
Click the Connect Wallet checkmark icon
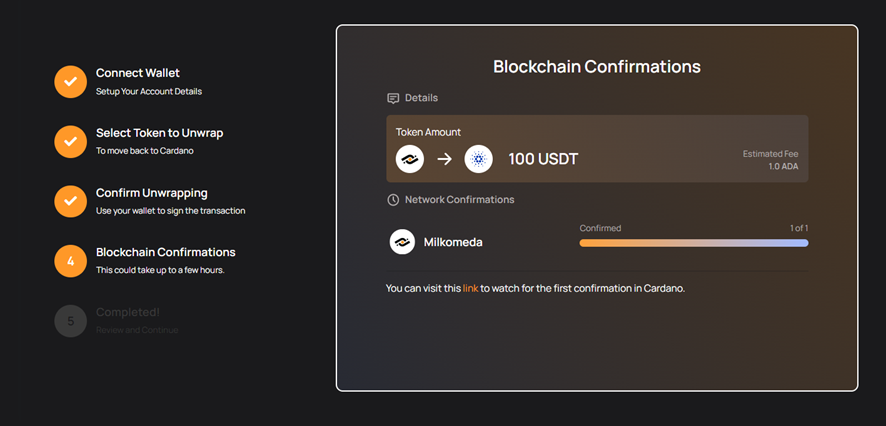pos(70,81)
